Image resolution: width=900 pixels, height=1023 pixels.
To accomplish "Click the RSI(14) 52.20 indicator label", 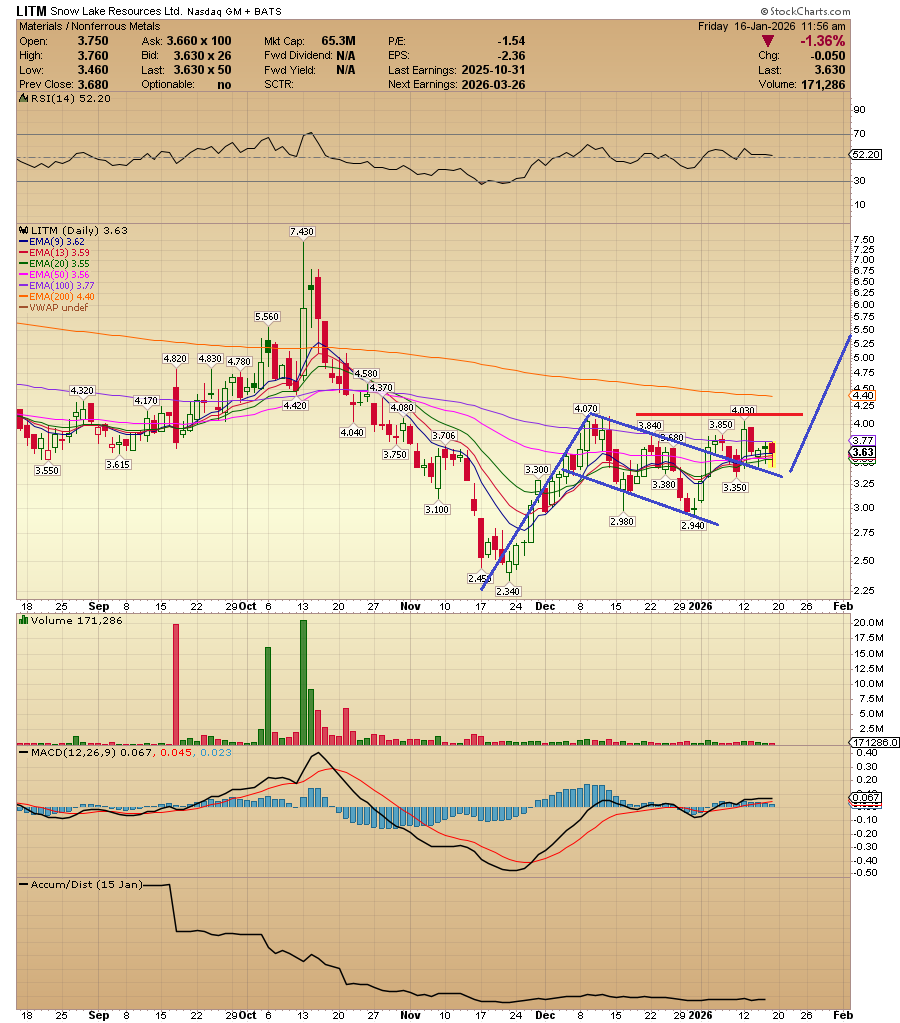I will pos(70,99).
